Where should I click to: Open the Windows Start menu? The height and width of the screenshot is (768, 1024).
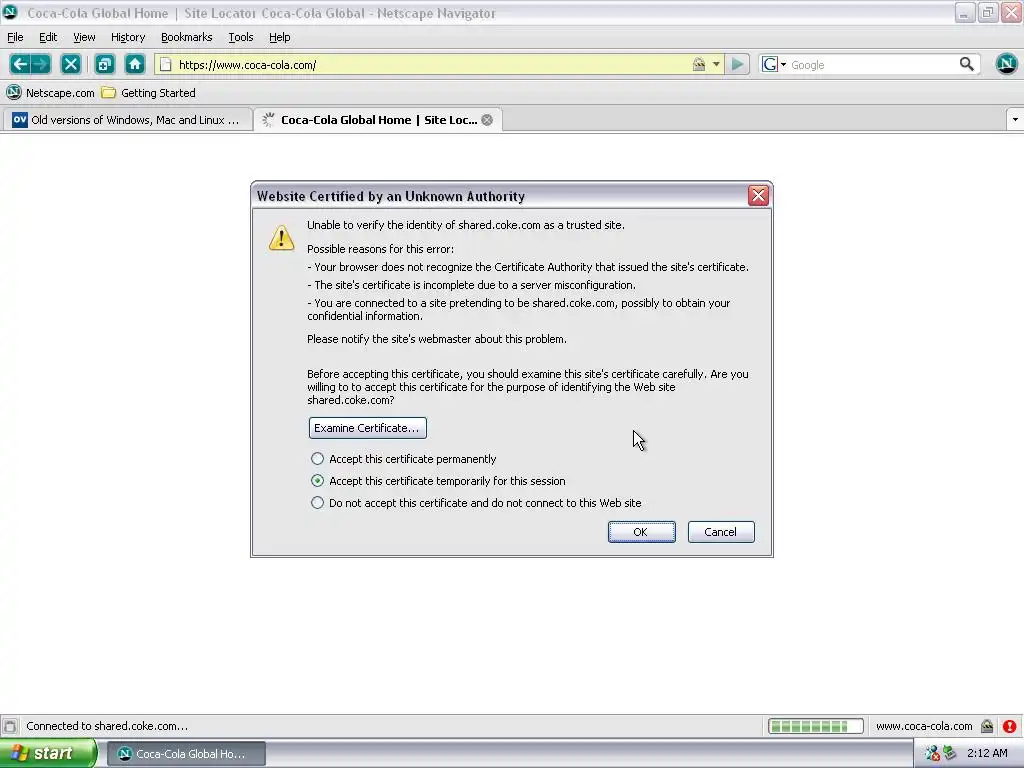point(47,754)
